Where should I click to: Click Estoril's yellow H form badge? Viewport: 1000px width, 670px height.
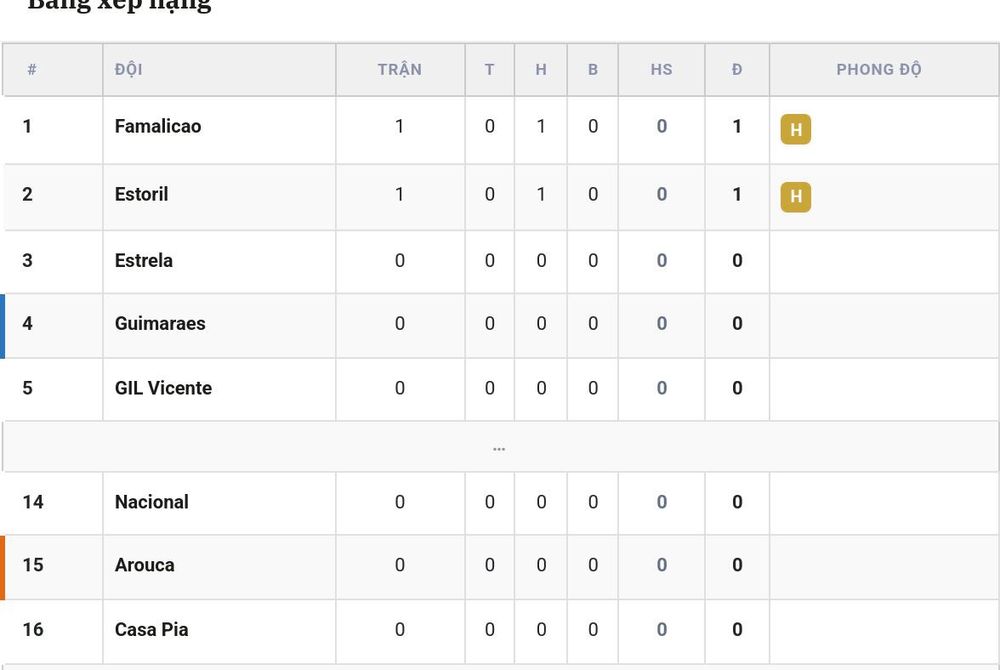point(795,196)
